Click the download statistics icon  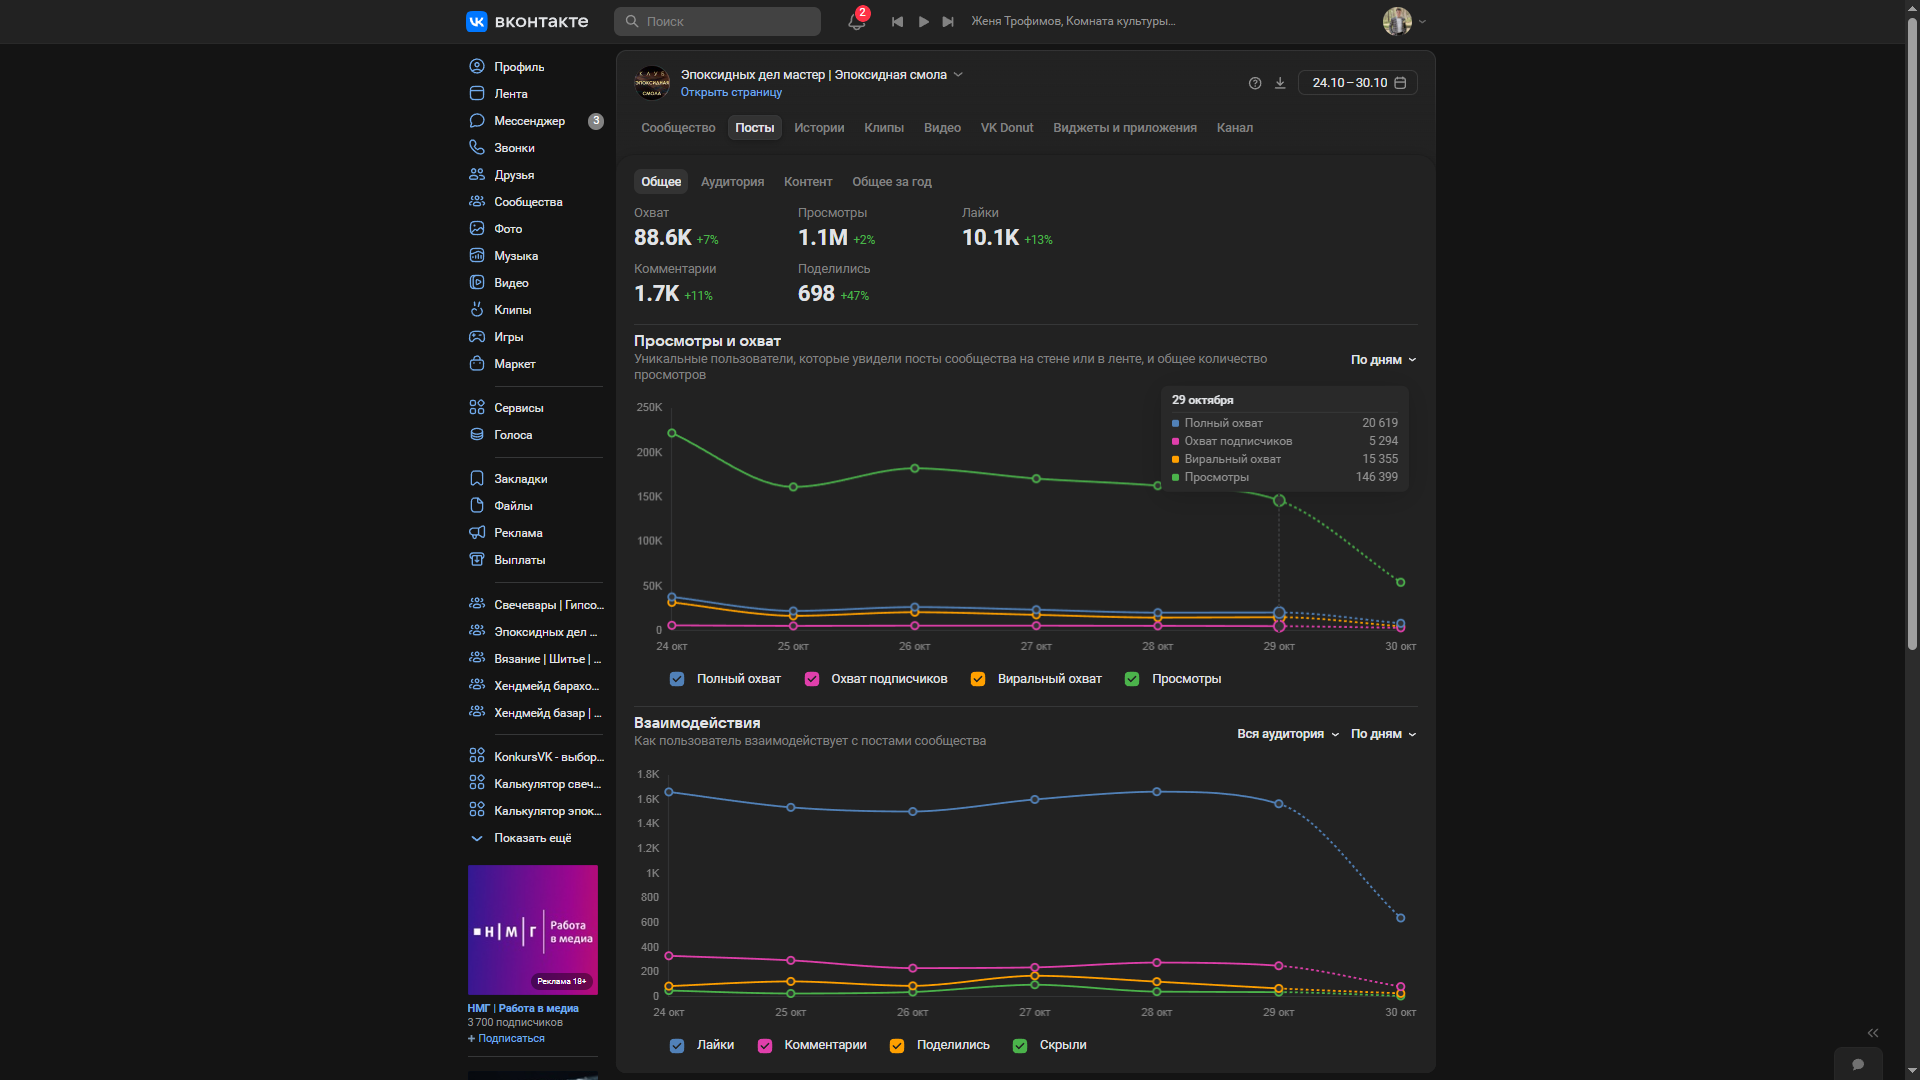1280,83
